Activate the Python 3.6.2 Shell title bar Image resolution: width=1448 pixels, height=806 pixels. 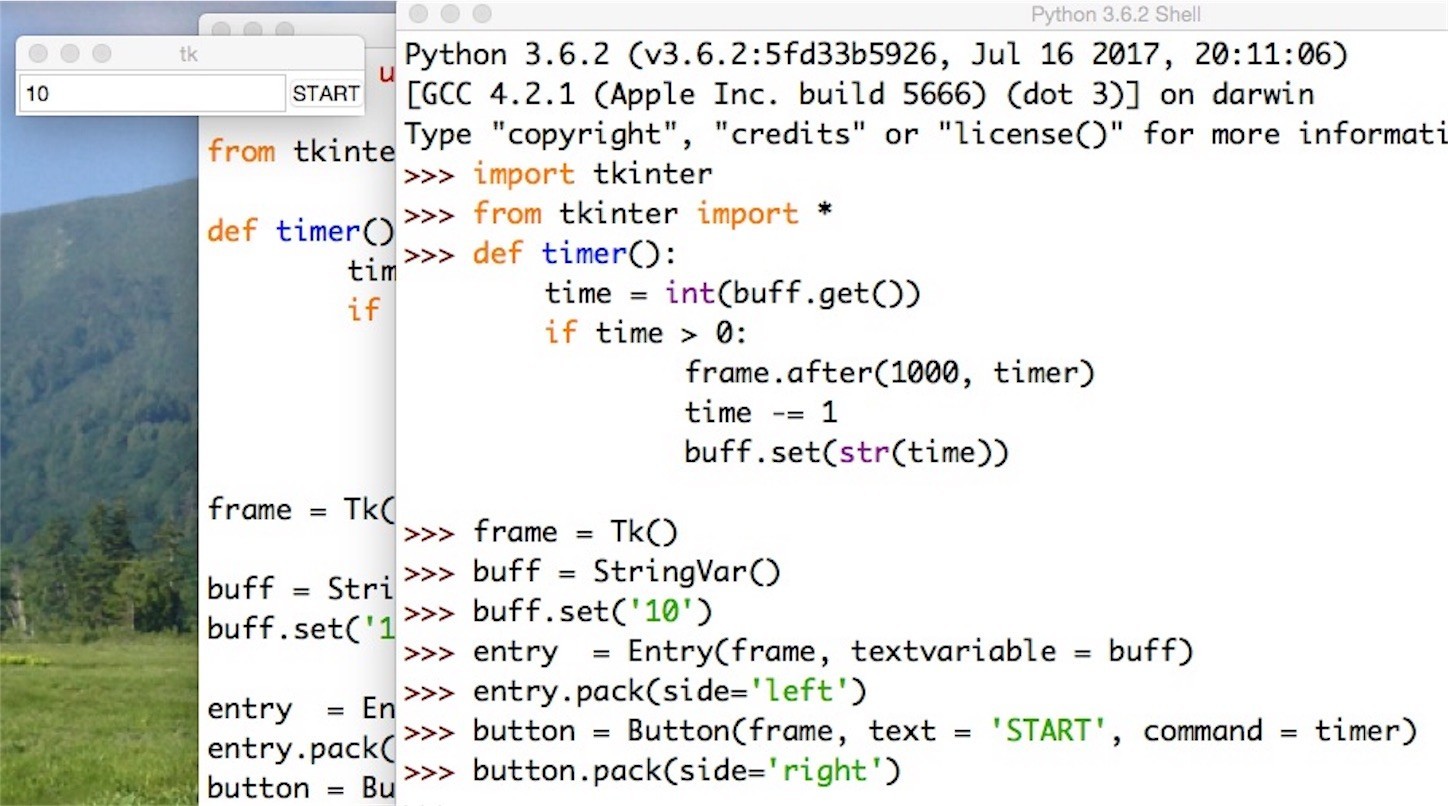(x=922, y=14)
